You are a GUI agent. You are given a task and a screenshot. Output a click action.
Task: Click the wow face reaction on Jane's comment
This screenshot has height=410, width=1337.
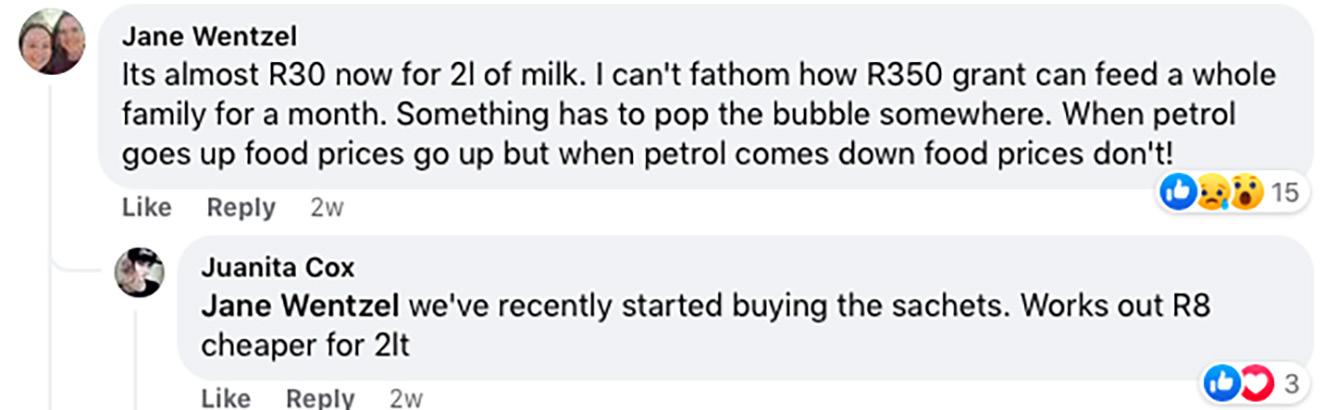point(1245,191)
